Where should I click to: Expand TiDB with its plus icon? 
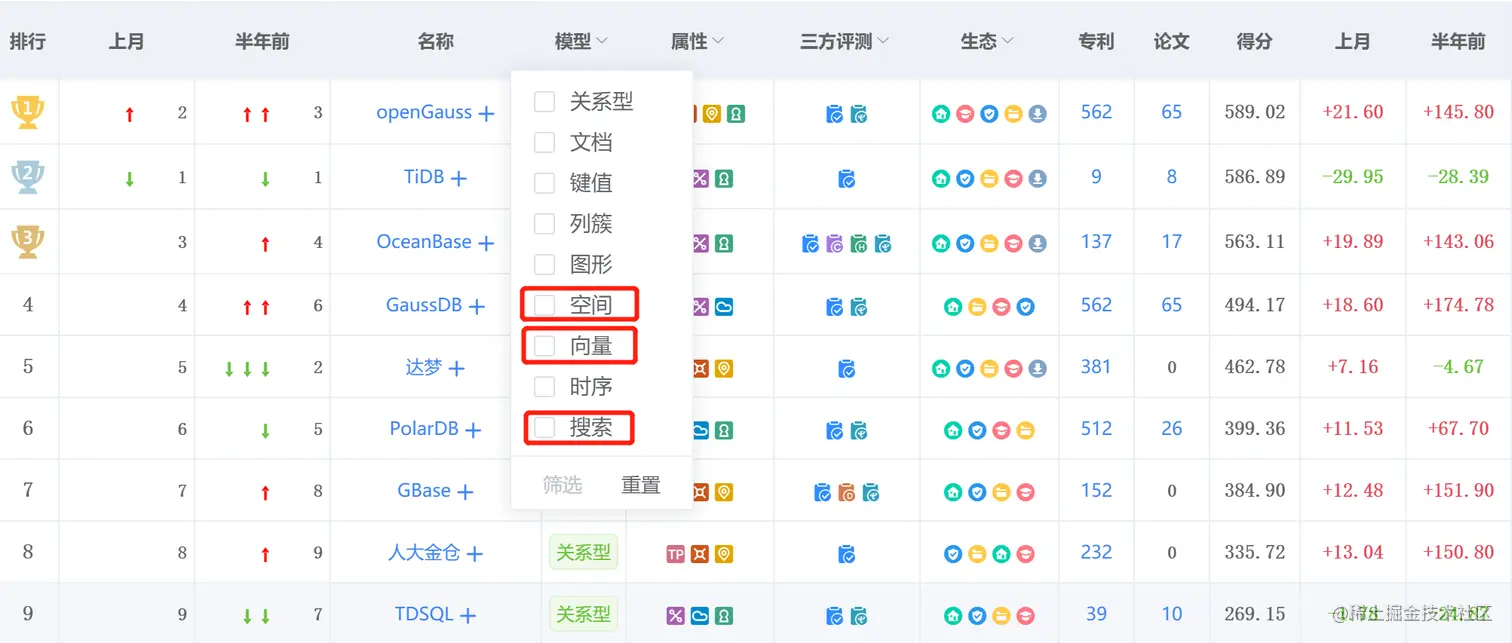[x=458, y=179]
